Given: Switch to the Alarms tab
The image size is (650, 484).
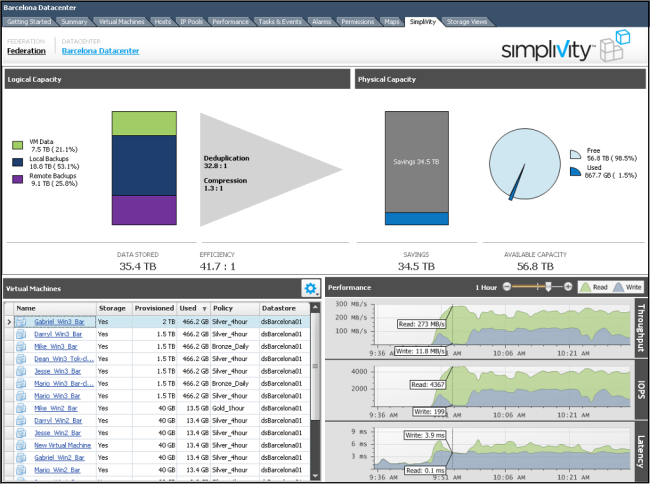Looking at the screenshot, I should 322,22.
